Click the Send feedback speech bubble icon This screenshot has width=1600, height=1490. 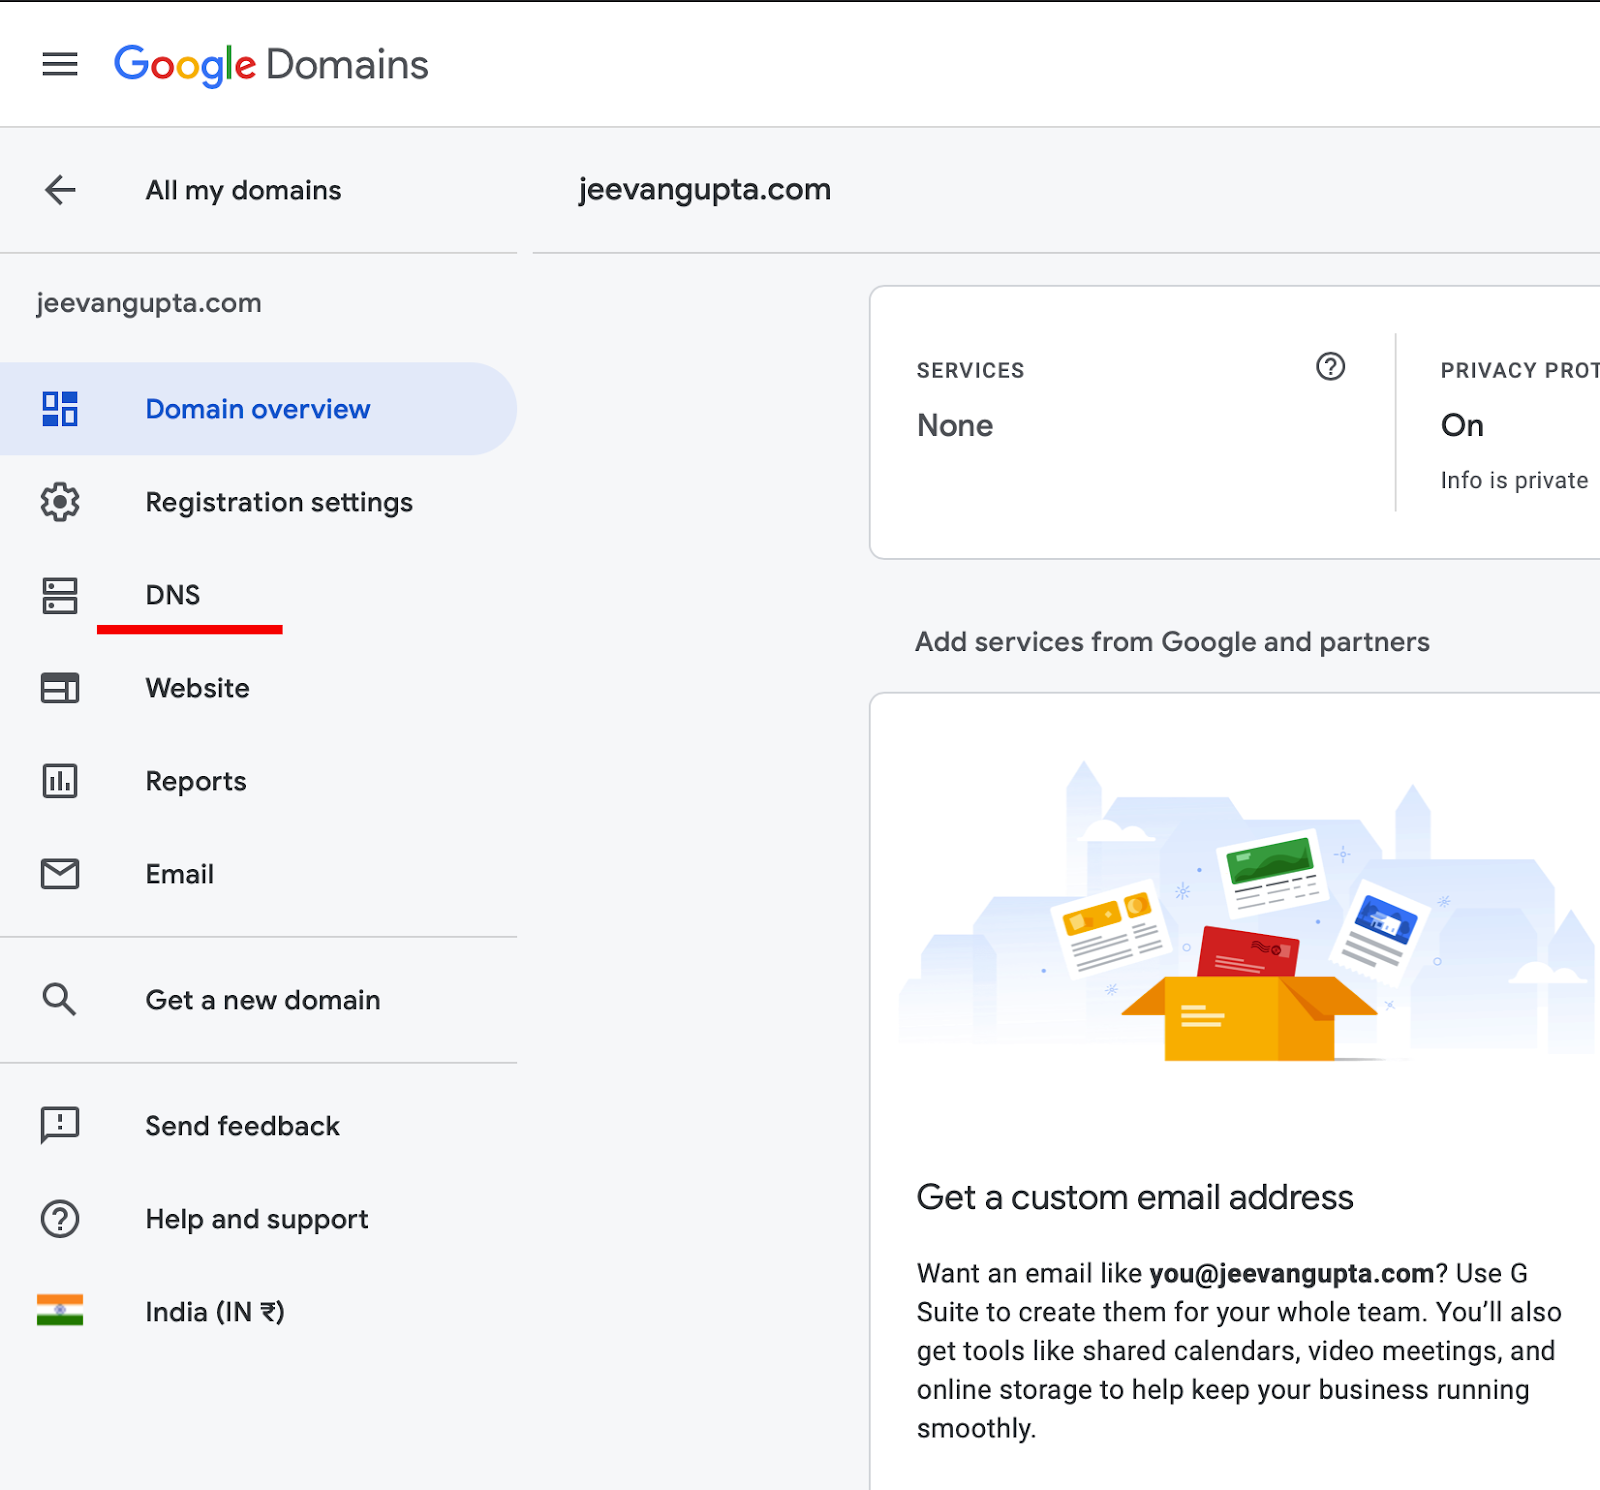click(60, 1125)
